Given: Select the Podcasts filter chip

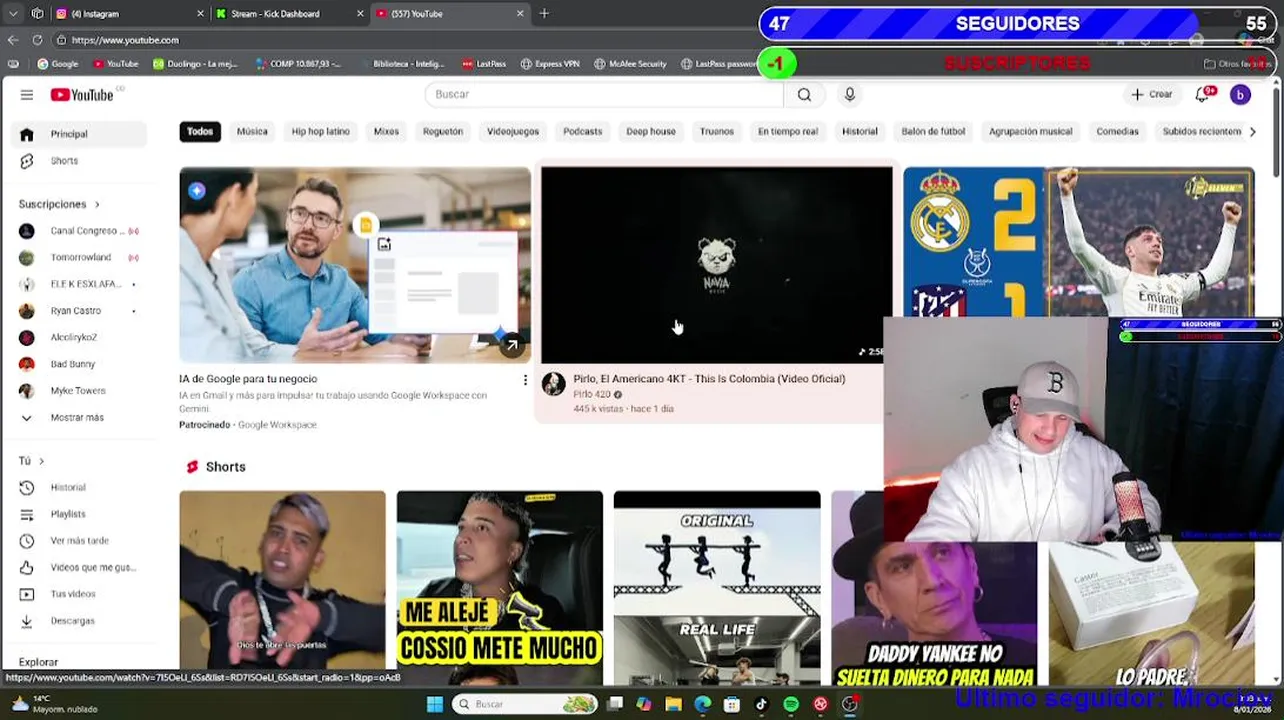Looking at the screenshot, I should tap(583, 132).
